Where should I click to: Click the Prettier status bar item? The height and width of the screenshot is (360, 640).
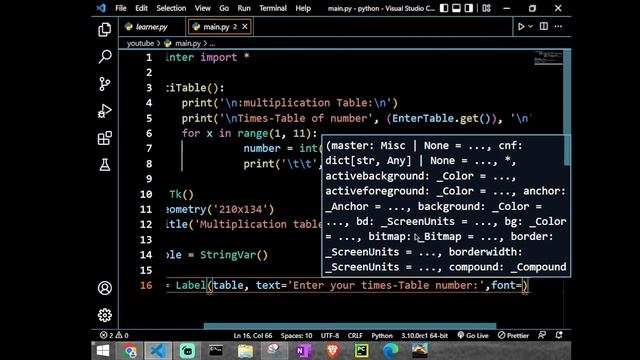(513, 335)
